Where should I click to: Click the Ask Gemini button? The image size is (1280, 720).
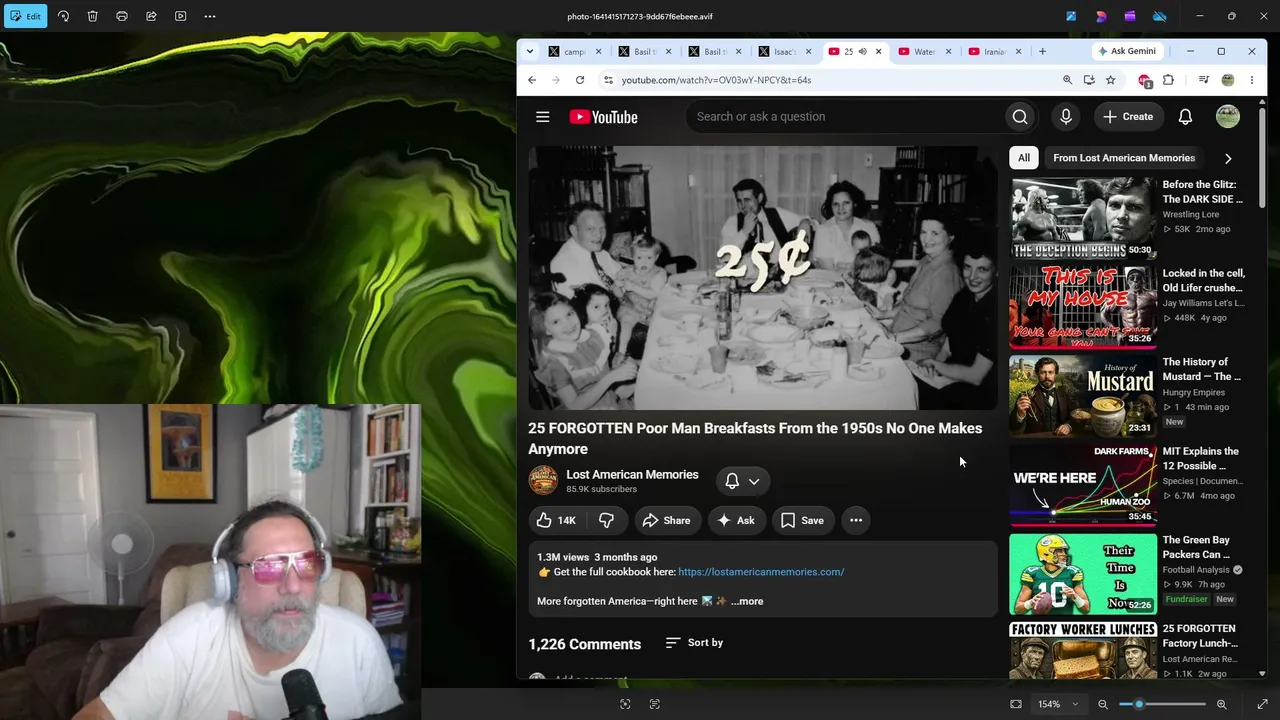point(1127,51)
